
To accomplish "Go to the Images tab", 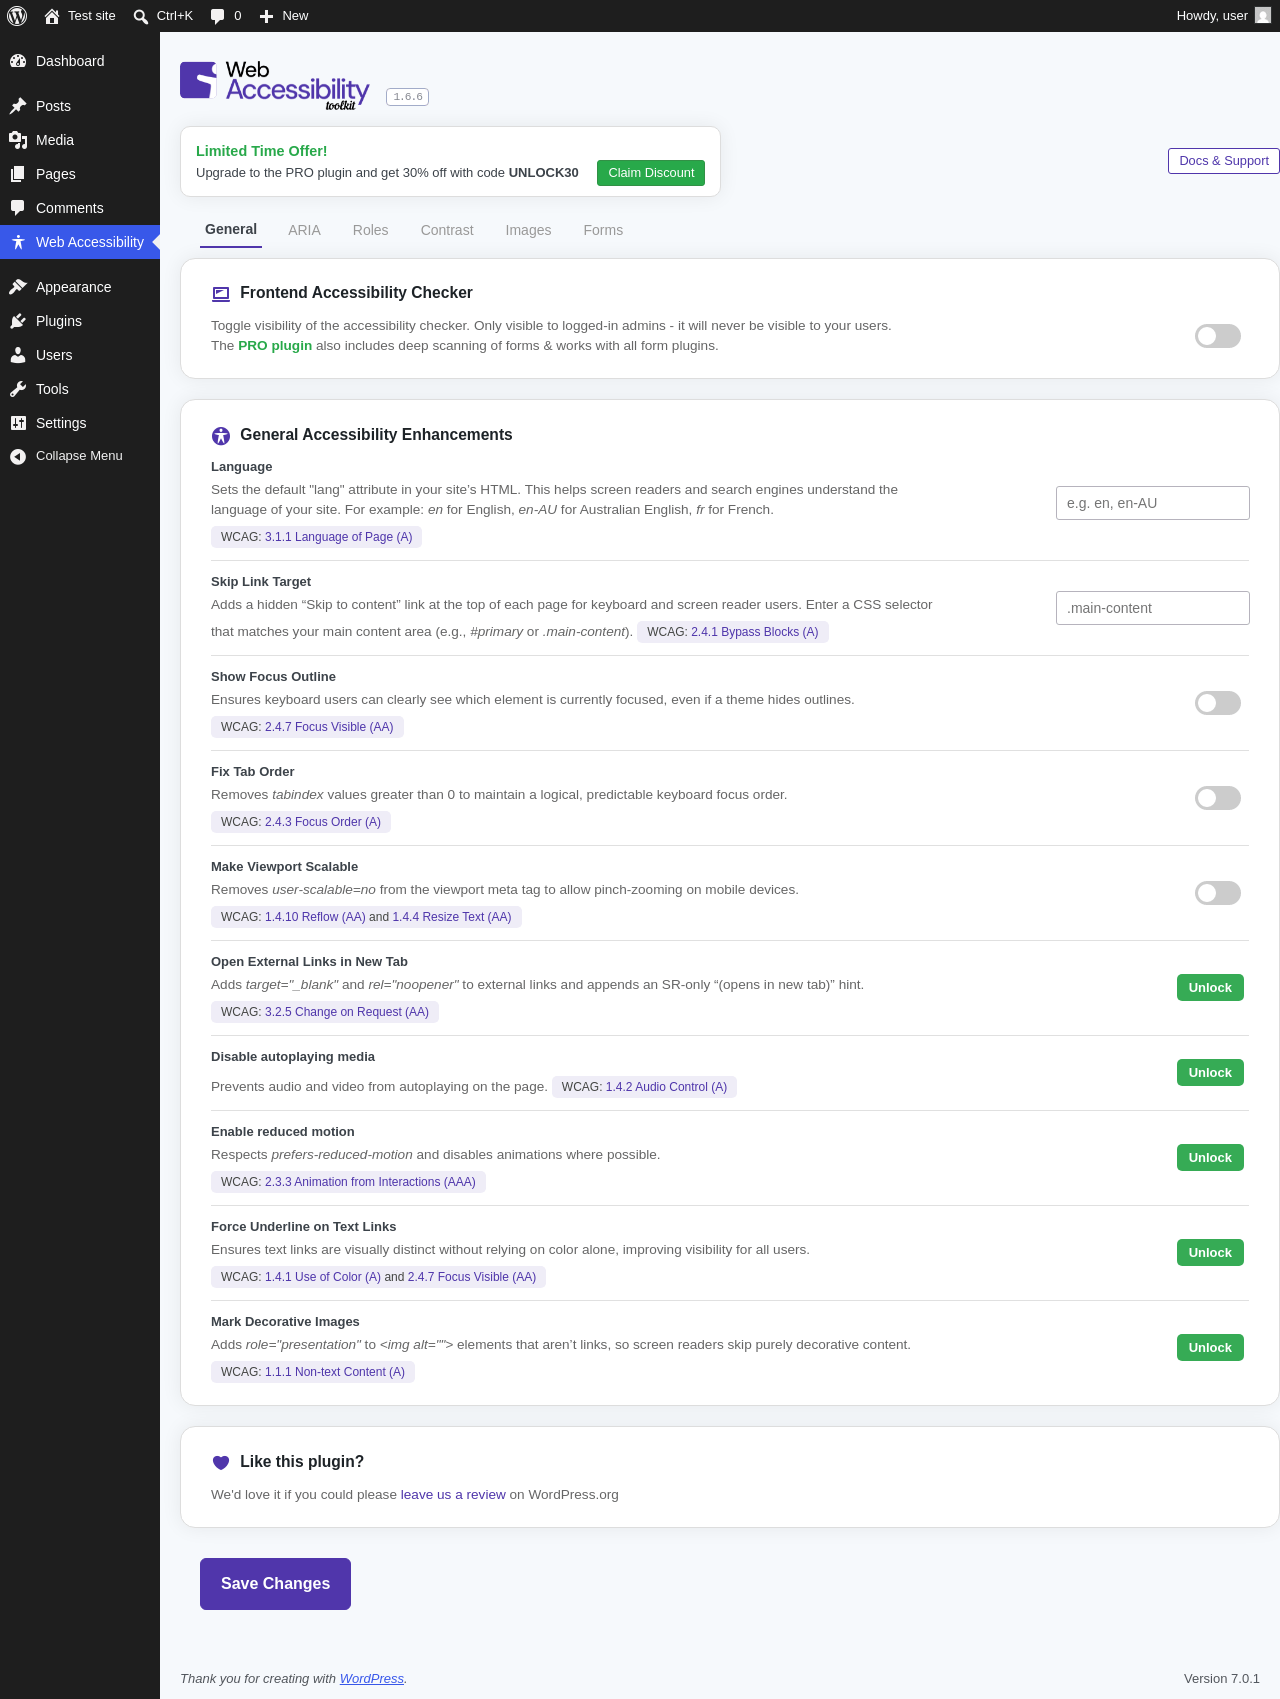I will 528,230.
